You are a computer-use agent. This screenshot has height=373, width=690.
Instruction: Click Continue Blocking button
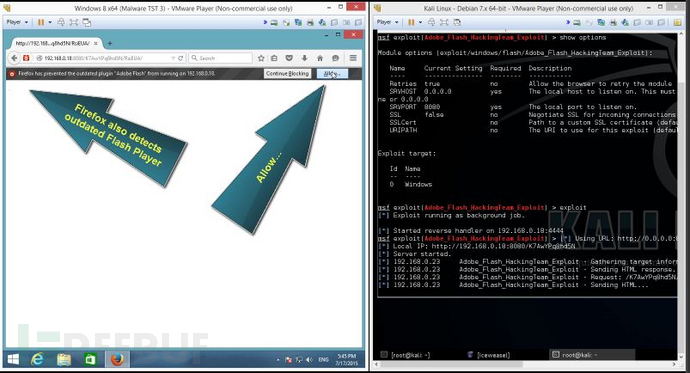coord(287,73)
